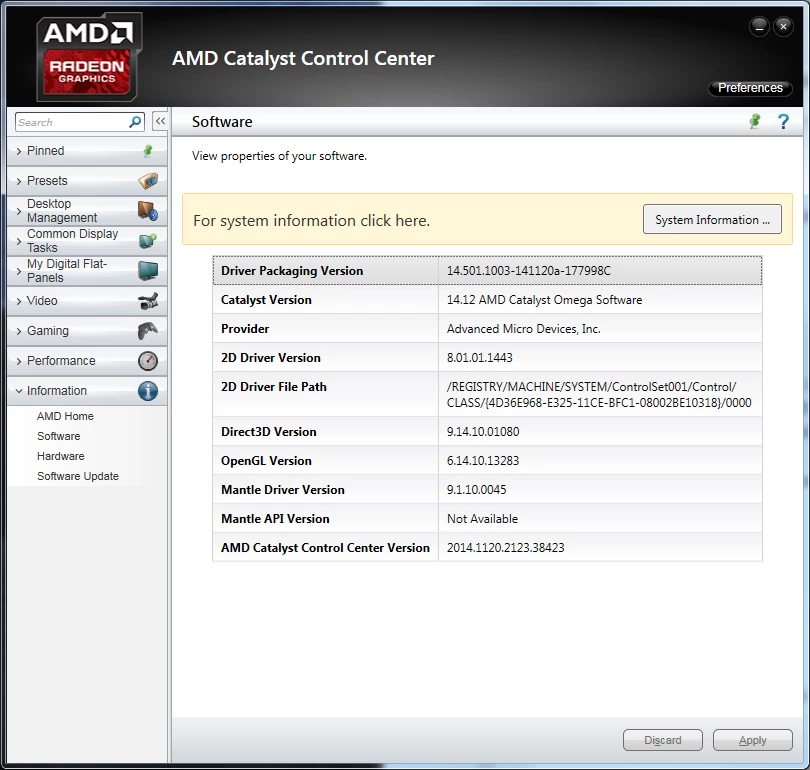This screenshot has width=810, height=770.
Task: Click the value 14.501.1003-141120a-177998C
Action: [528, 271]
